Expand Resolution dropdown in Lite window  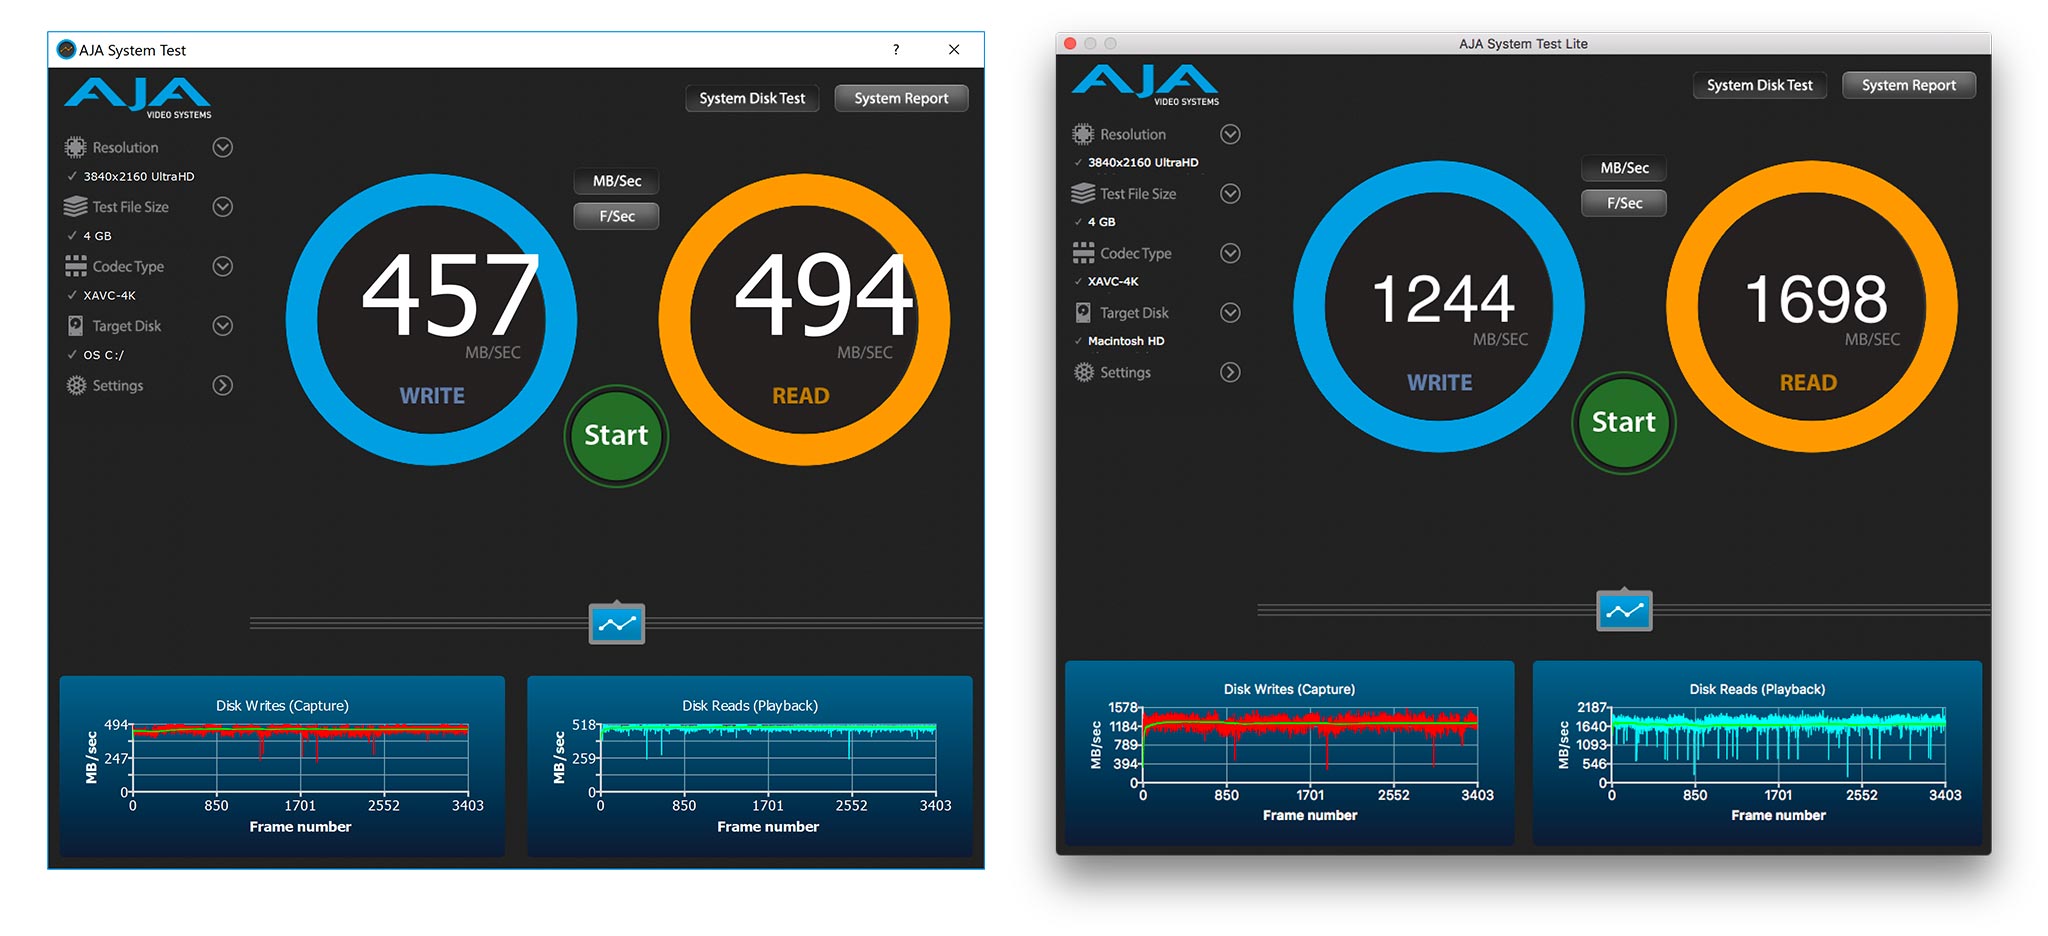(x=1231, y=134)
